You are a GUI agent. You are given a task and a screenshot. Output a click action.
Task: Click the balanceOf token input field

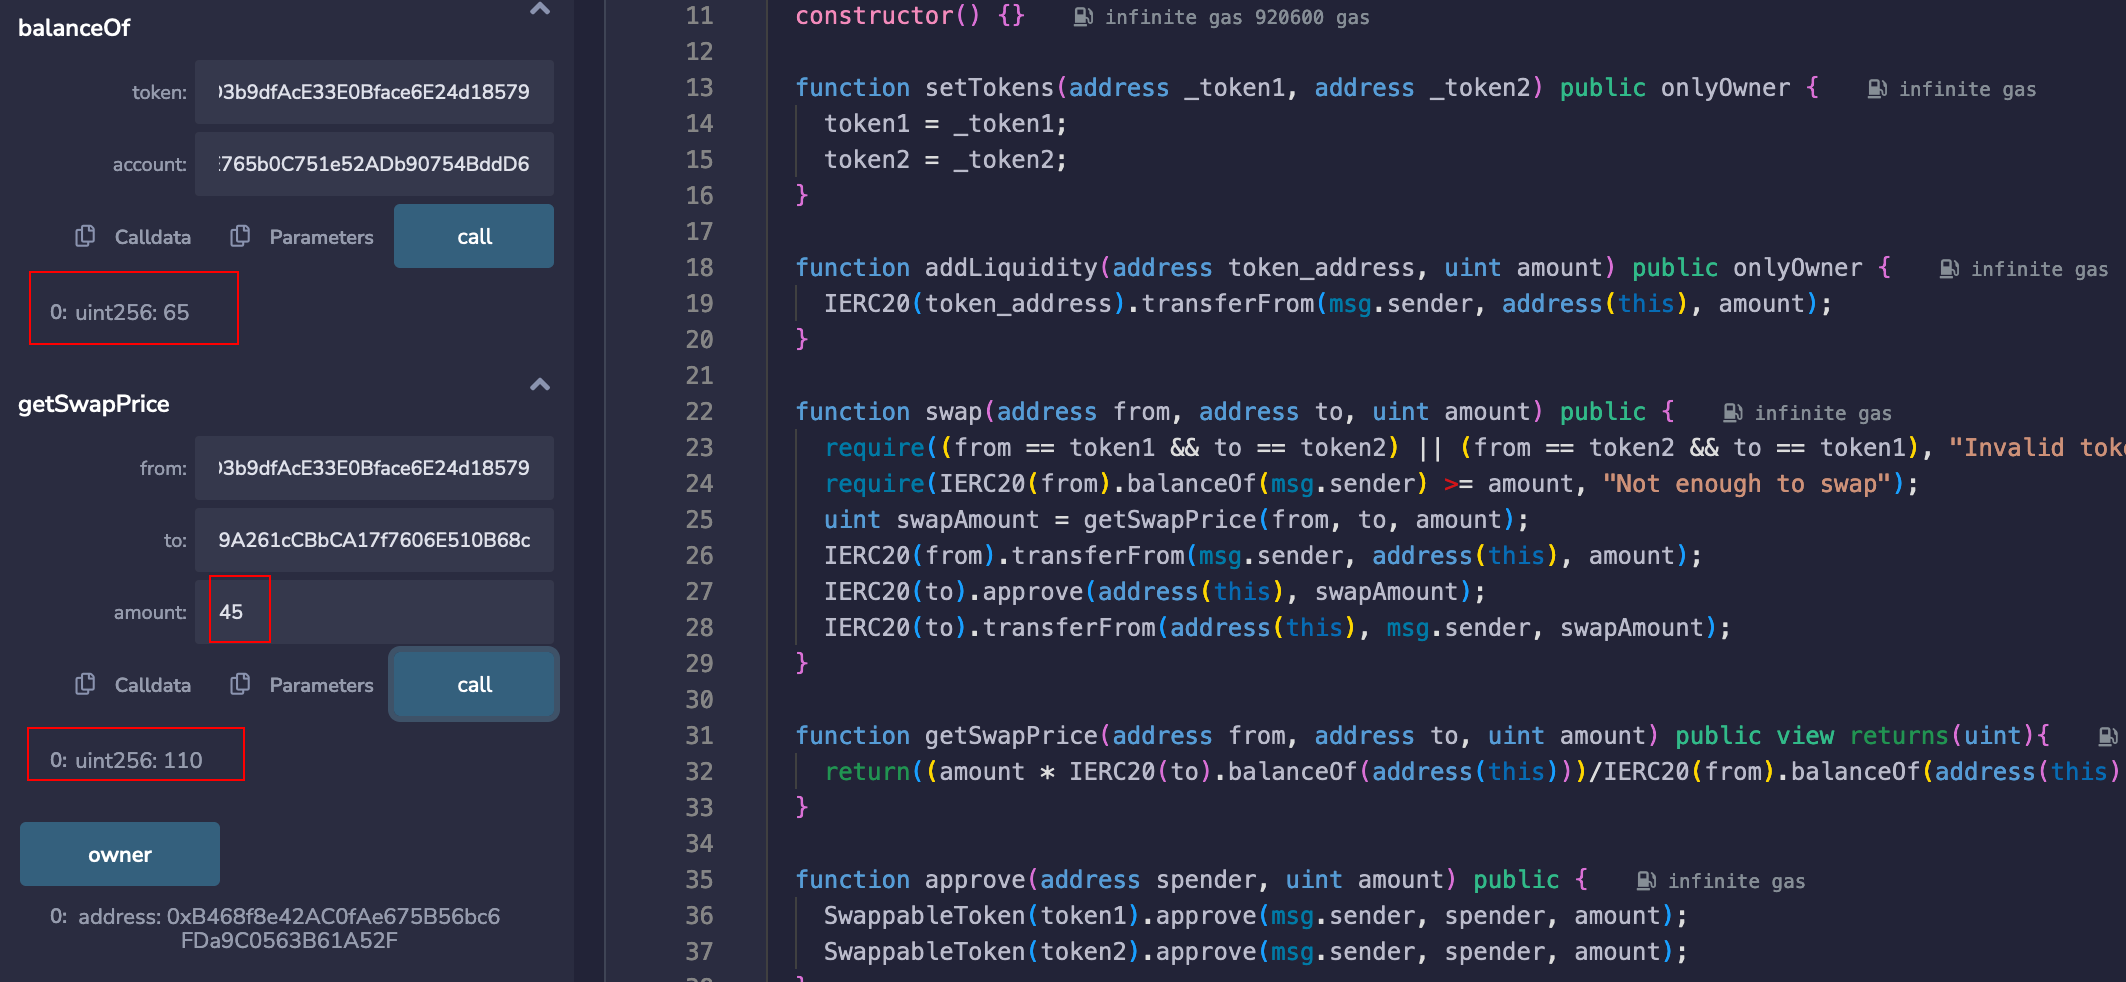[x=374, y=92]
